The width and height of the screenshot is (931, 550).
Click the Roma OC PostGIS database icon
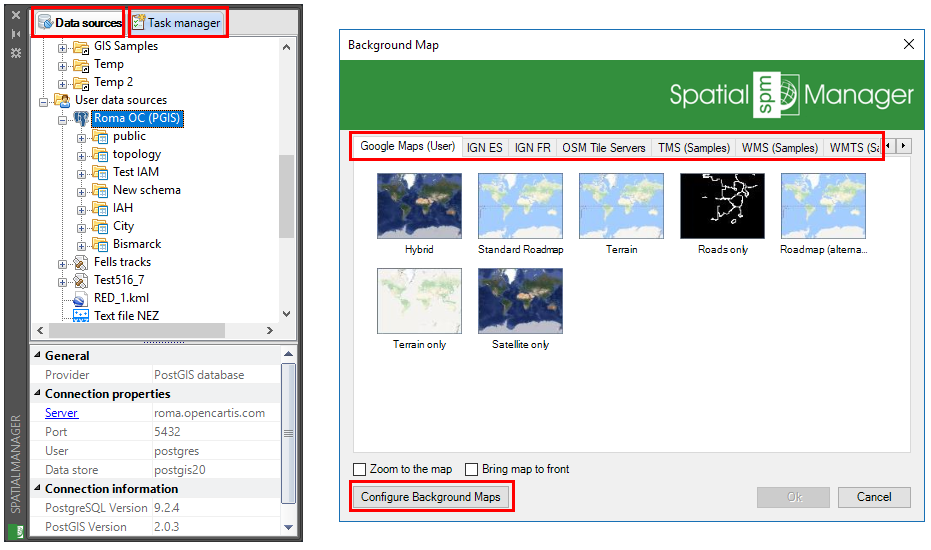(80, 118)
